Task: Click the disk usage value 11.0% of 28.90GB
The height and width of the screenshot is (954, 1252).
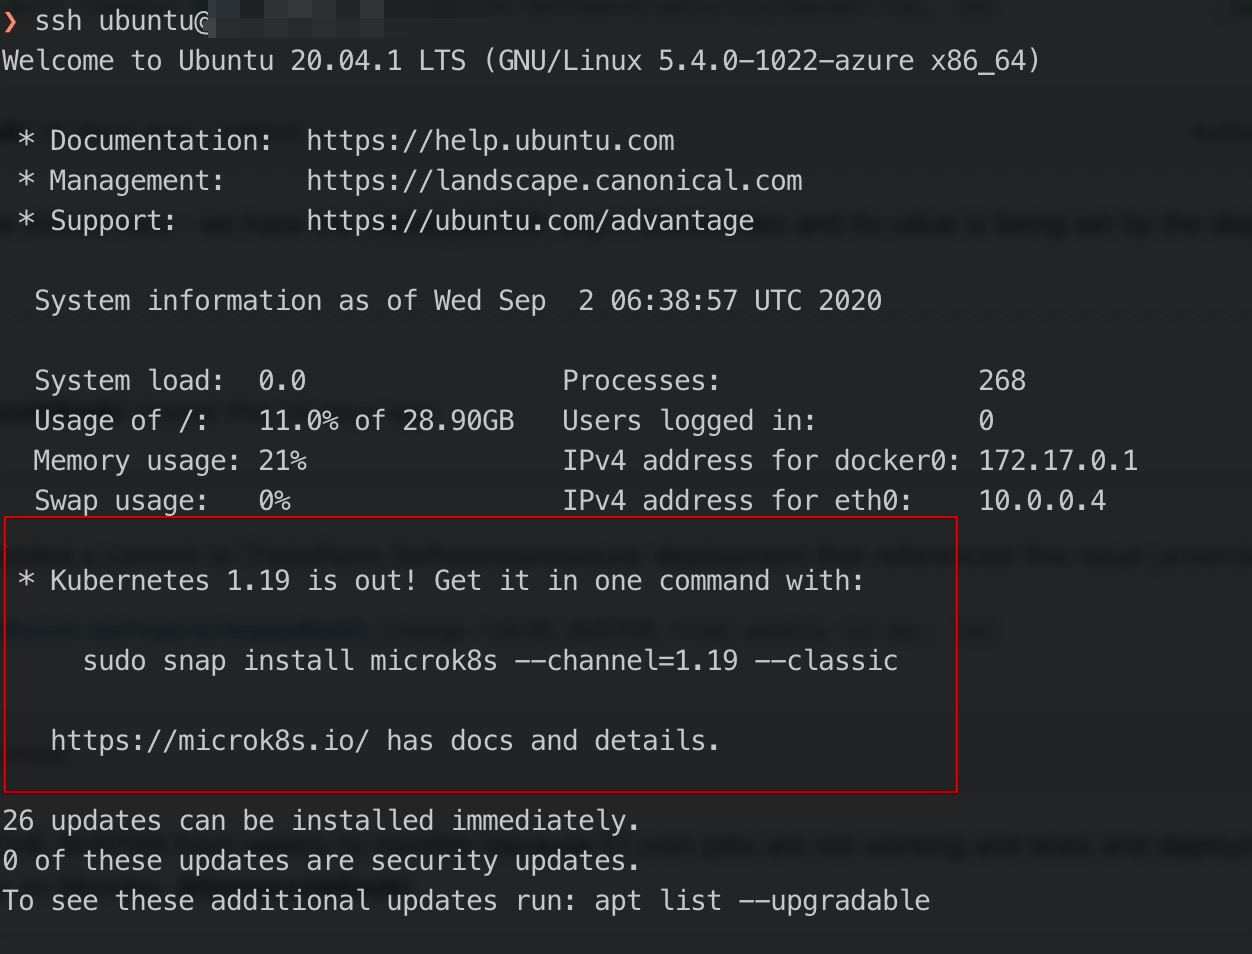Action: coord(386,421)
